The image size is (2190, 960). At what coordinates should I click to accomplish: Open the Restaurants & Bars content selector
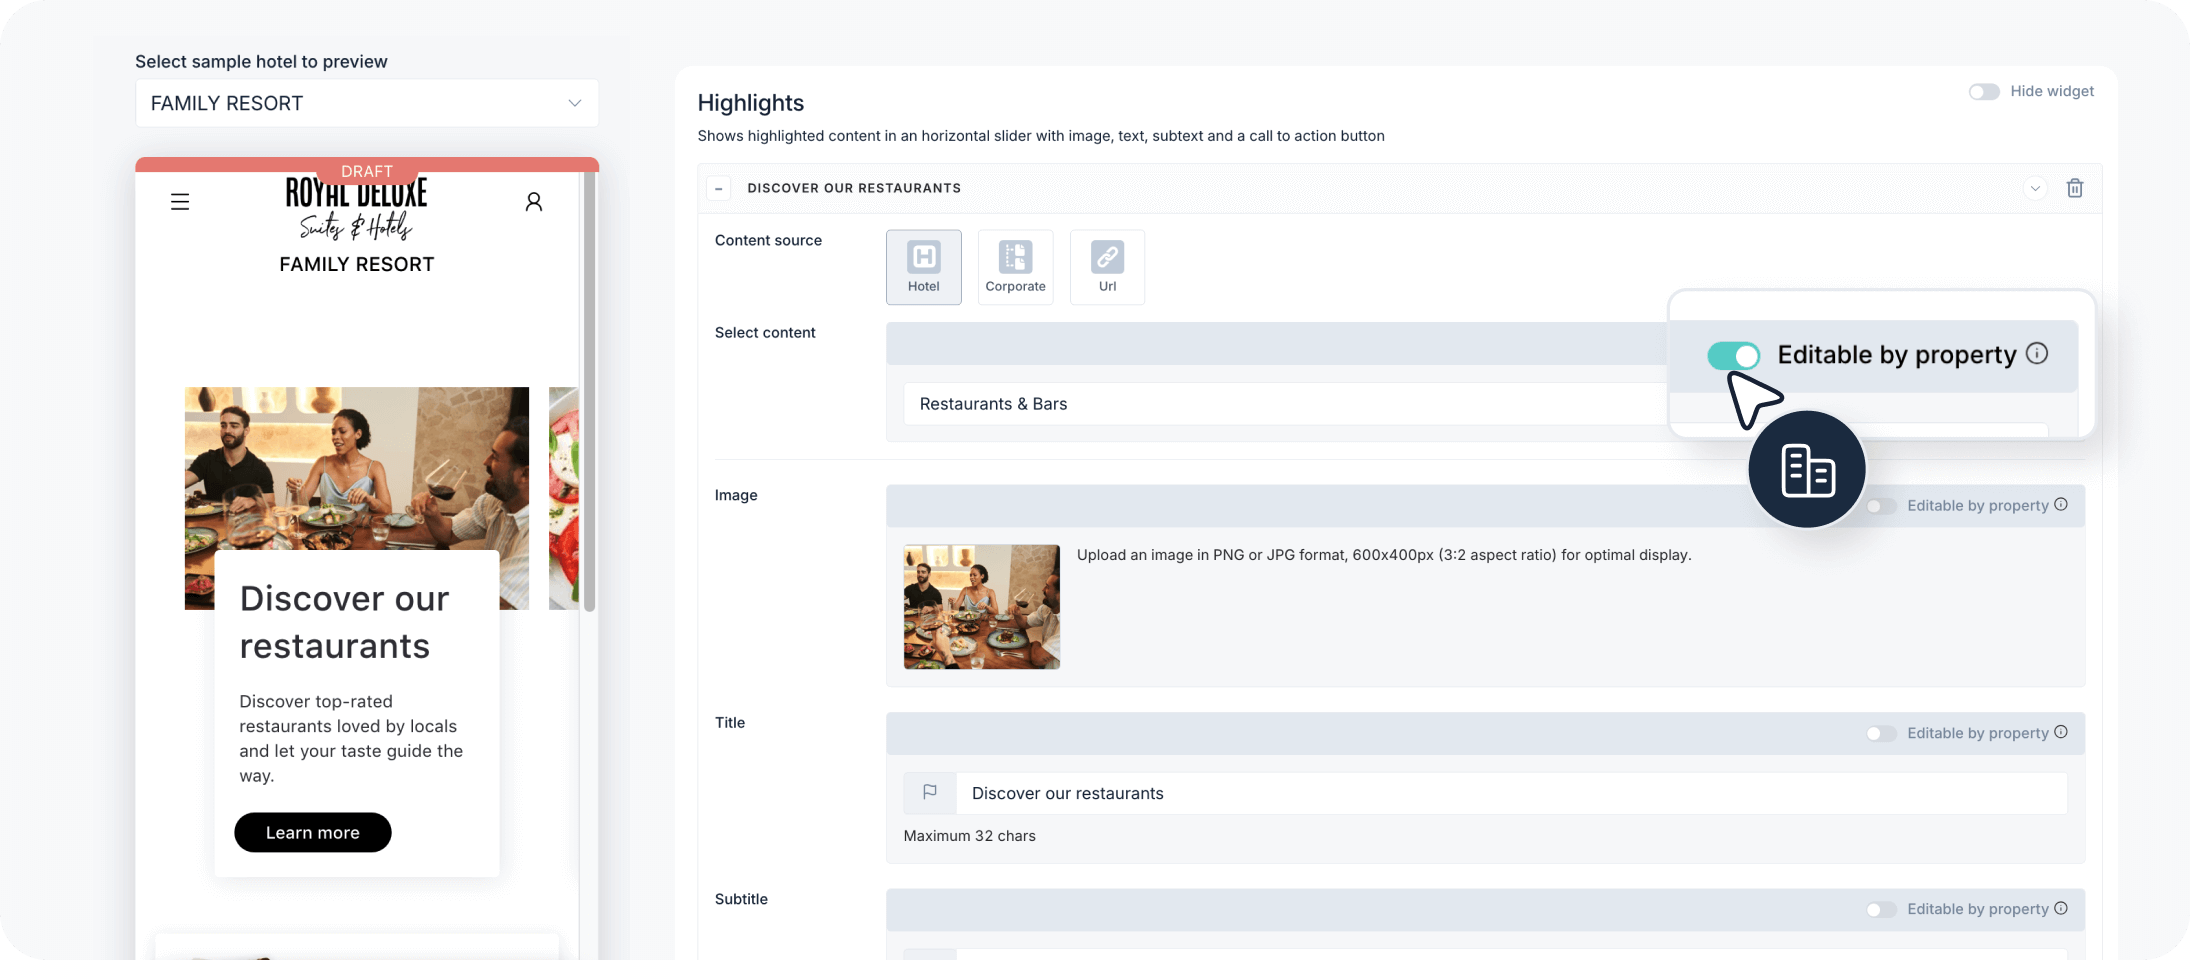[x=1280, y=404]
